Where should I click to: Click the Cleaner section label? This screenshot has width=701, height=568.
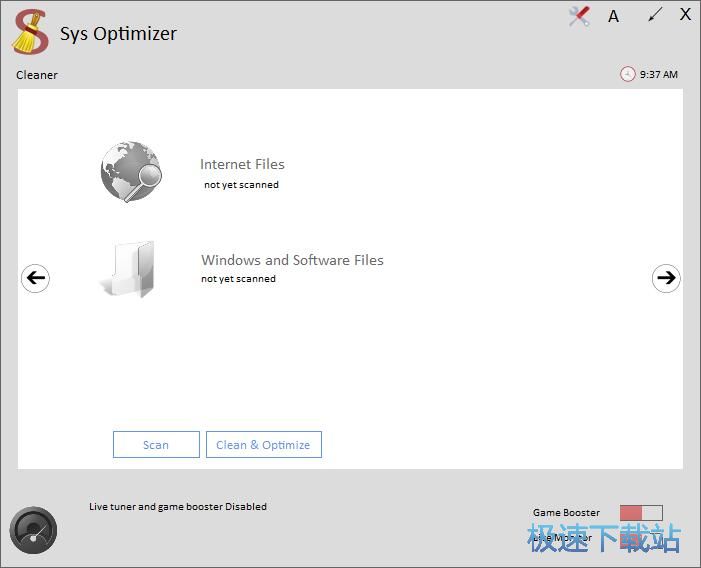pos(37,75)
